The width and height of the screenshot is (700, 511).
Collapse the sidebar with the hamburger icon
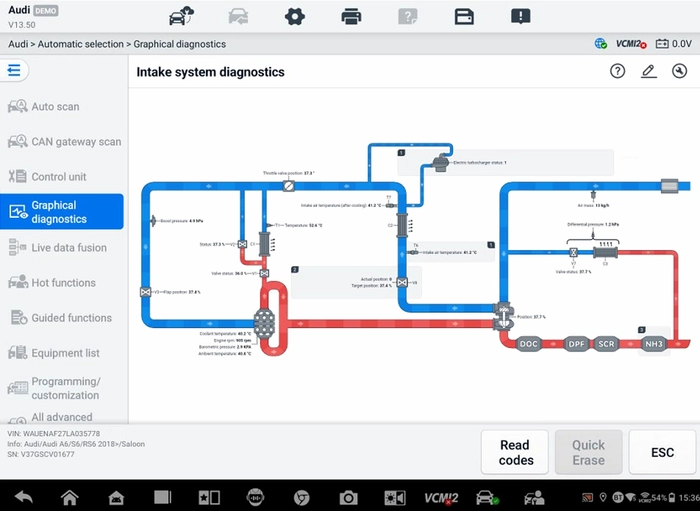click(x=14, y=70)
